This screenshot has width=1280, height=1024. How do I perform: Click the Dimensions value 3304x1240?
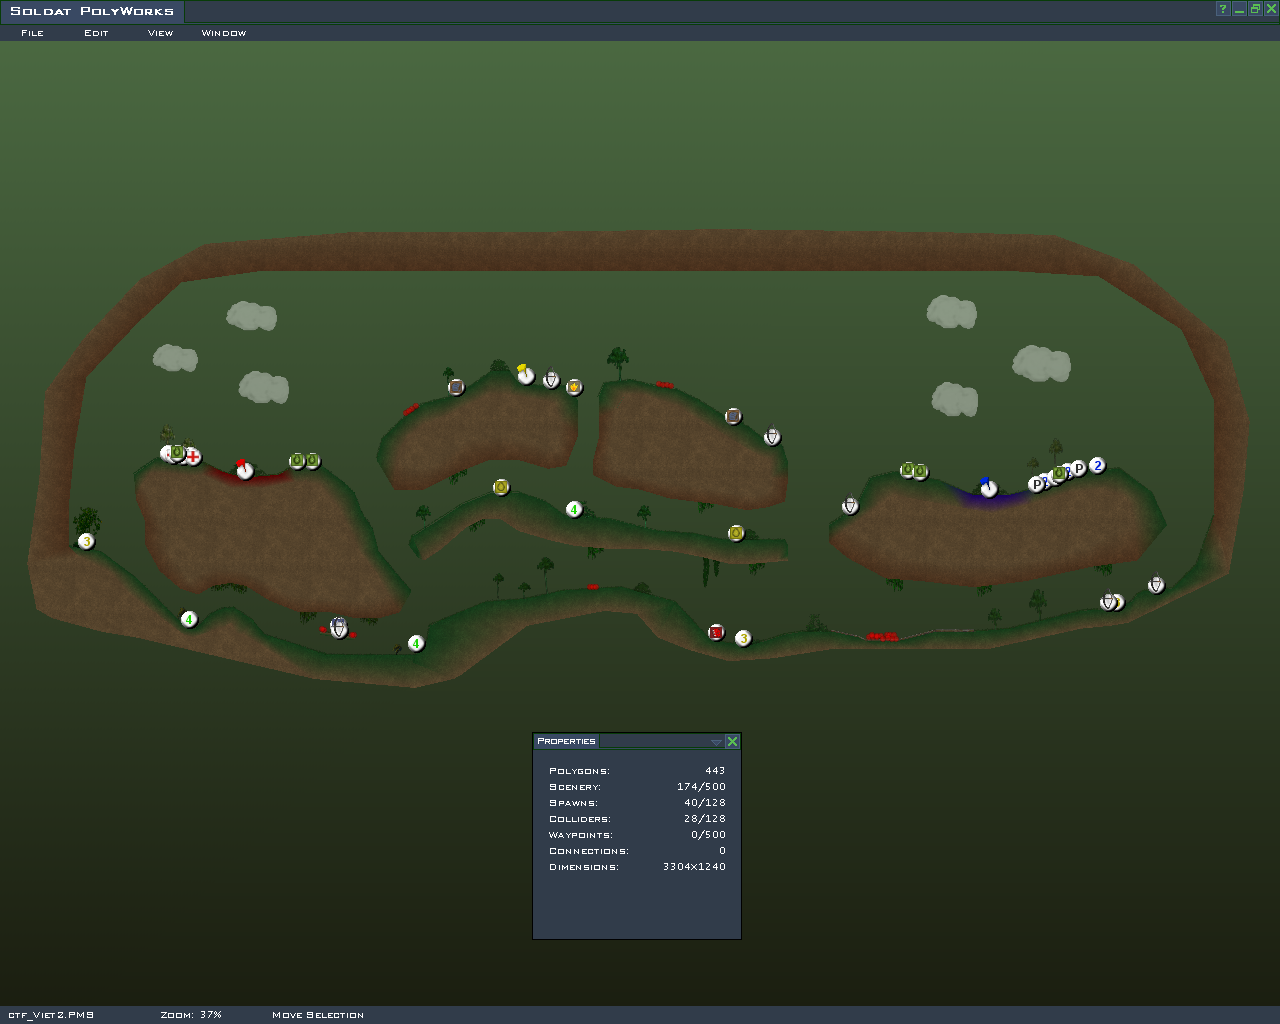pyautogui.click(x=694, y=867)
